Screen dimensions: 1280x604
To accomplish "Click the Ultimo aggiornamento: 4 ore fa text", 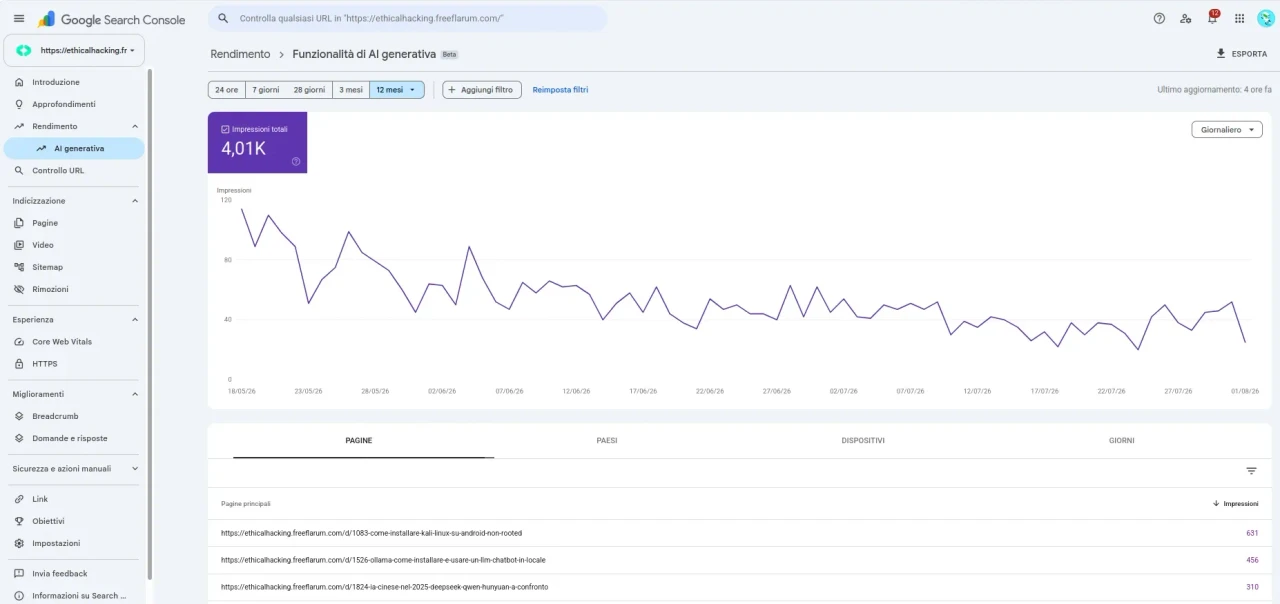I will tap(1214, 90).
